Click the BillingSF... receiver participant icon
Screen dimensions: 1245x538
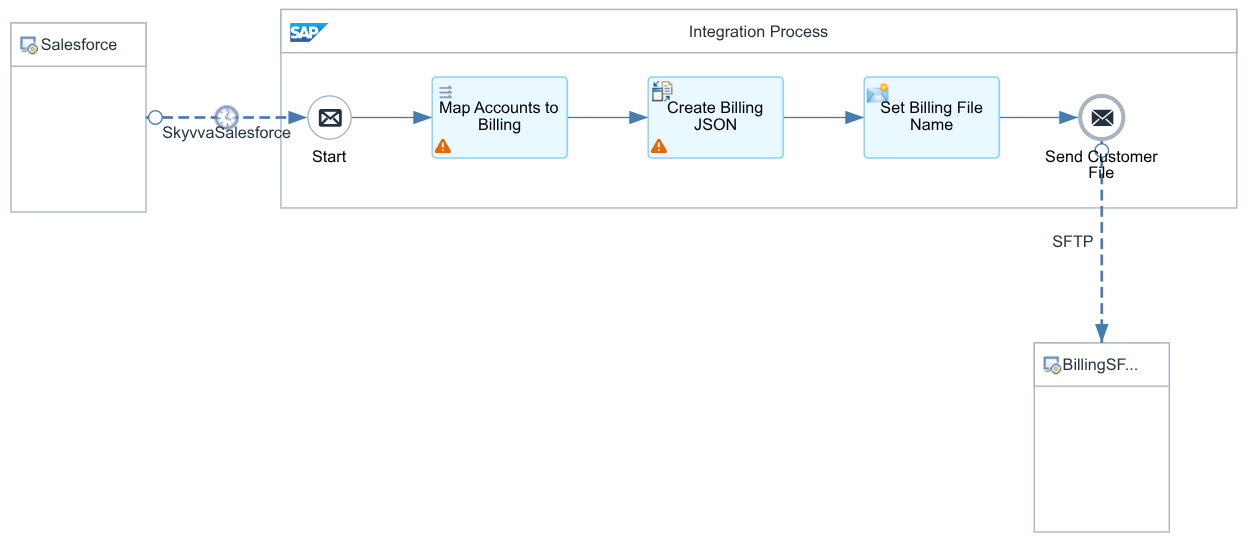point(1052,365)
